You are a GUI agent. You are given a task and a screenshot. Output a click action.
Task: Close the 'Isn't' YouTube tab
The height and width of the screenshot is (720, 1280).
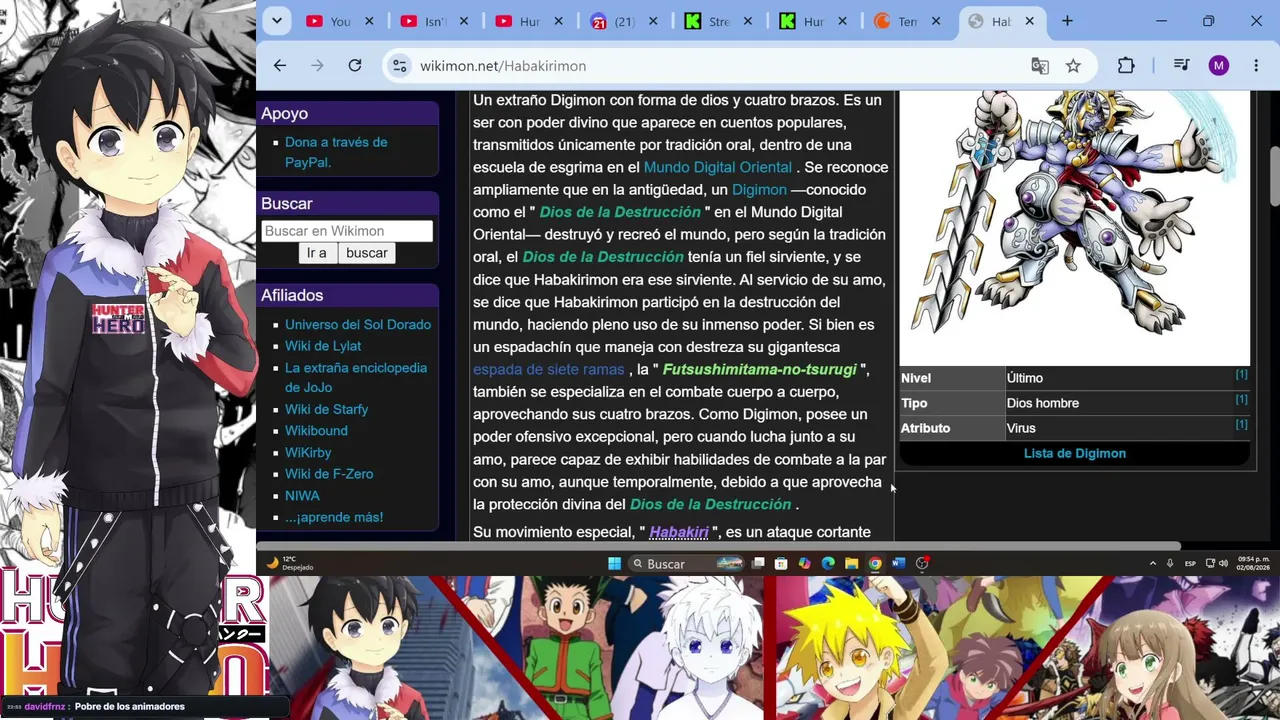pos(464,21)
